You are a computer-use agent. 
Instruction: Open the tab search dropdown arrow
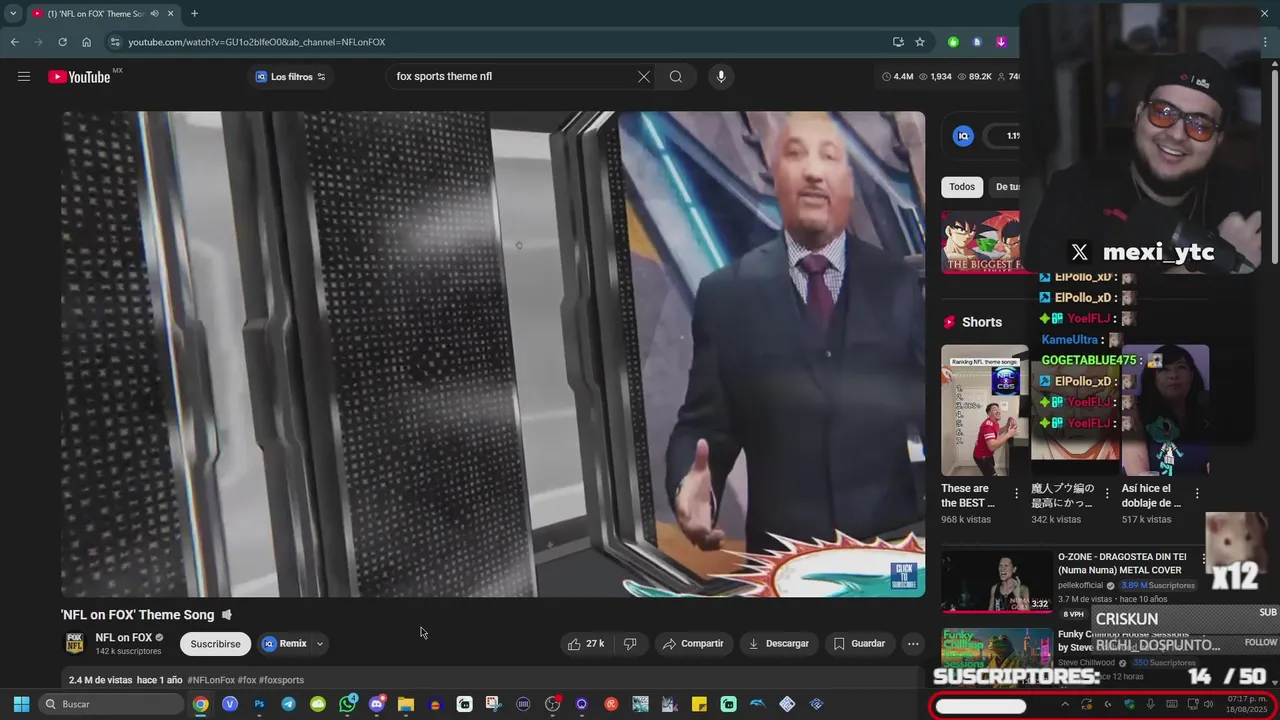(x=13, y=14)
